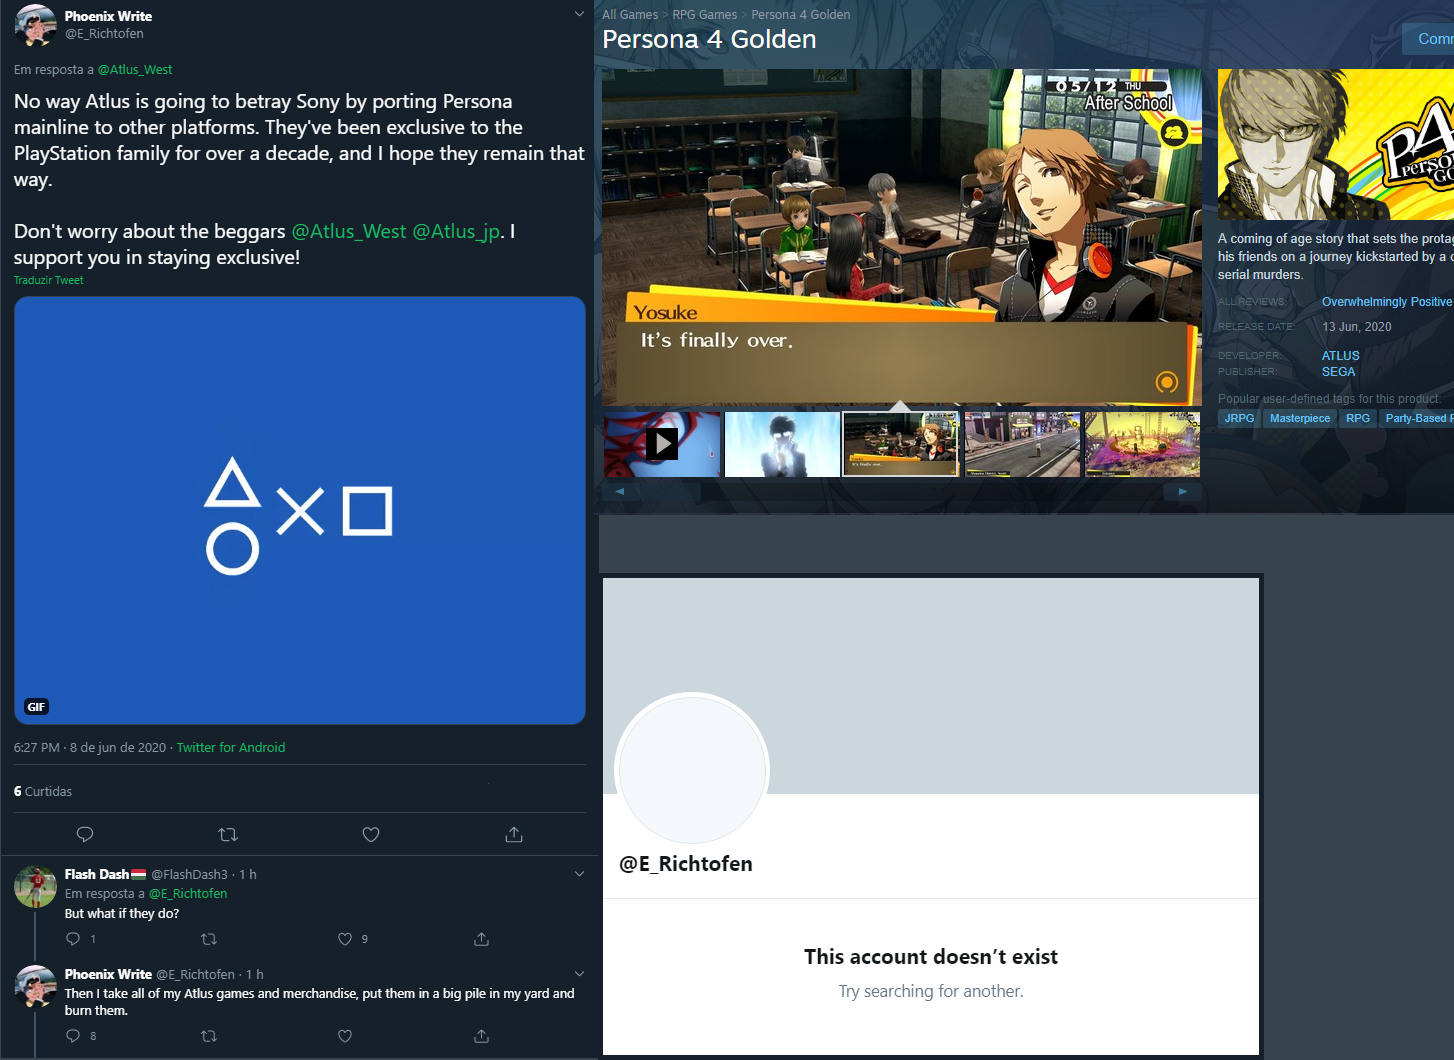Click the 'Flash Dash' display name
Viewport: 1454px width, 1060px height.
[x=97, y=874]
